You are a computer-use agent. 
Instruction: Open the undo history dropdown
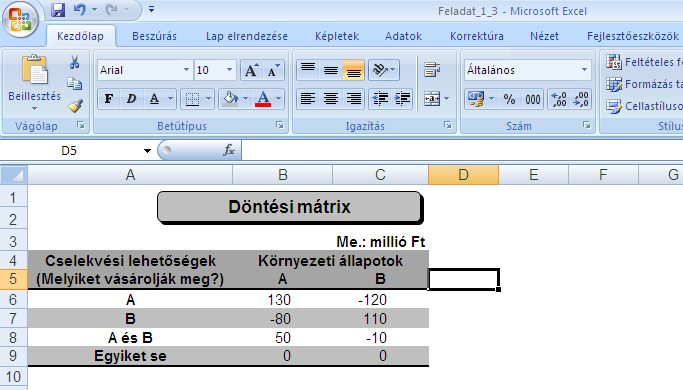click(94, 10)
